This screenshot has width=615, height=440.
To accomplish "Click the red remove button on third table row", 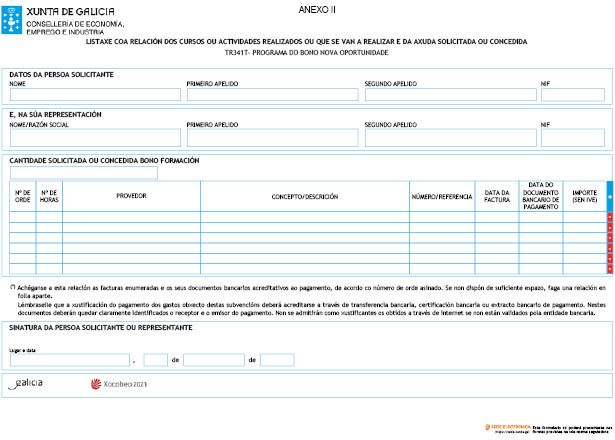I will [610, 238].
